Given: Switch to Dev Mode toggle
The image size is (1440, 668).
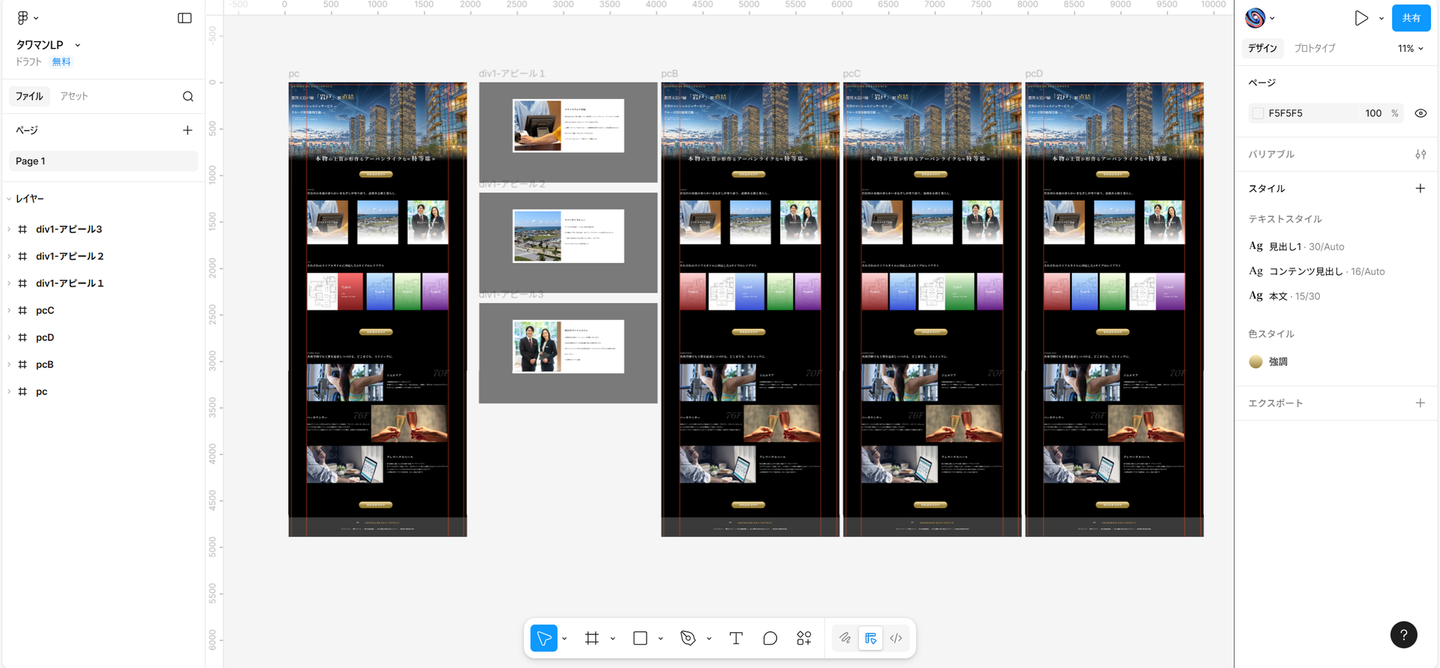Looking at the screenshot, I should point(896,638).
